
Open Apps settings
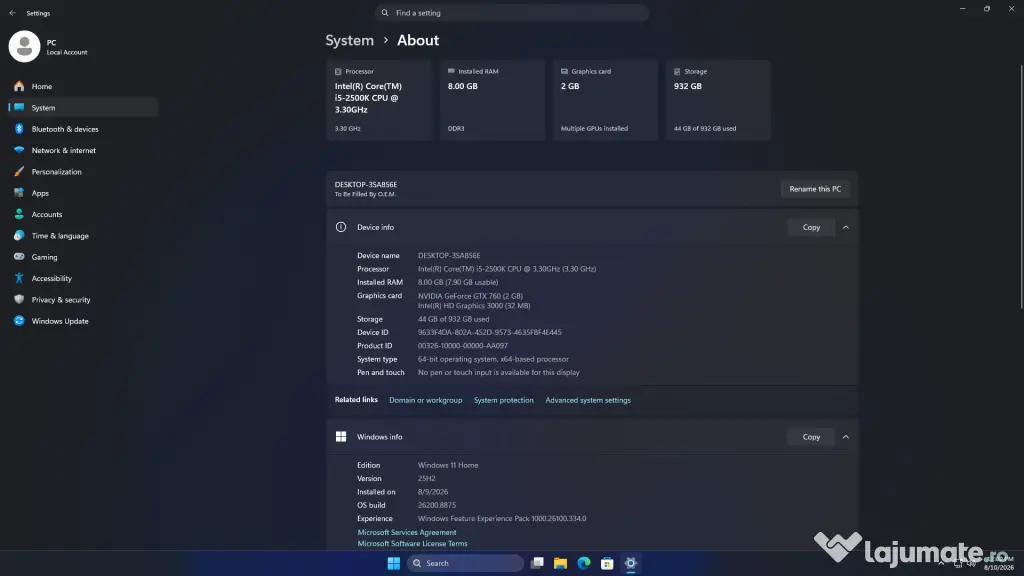(83, 193)
